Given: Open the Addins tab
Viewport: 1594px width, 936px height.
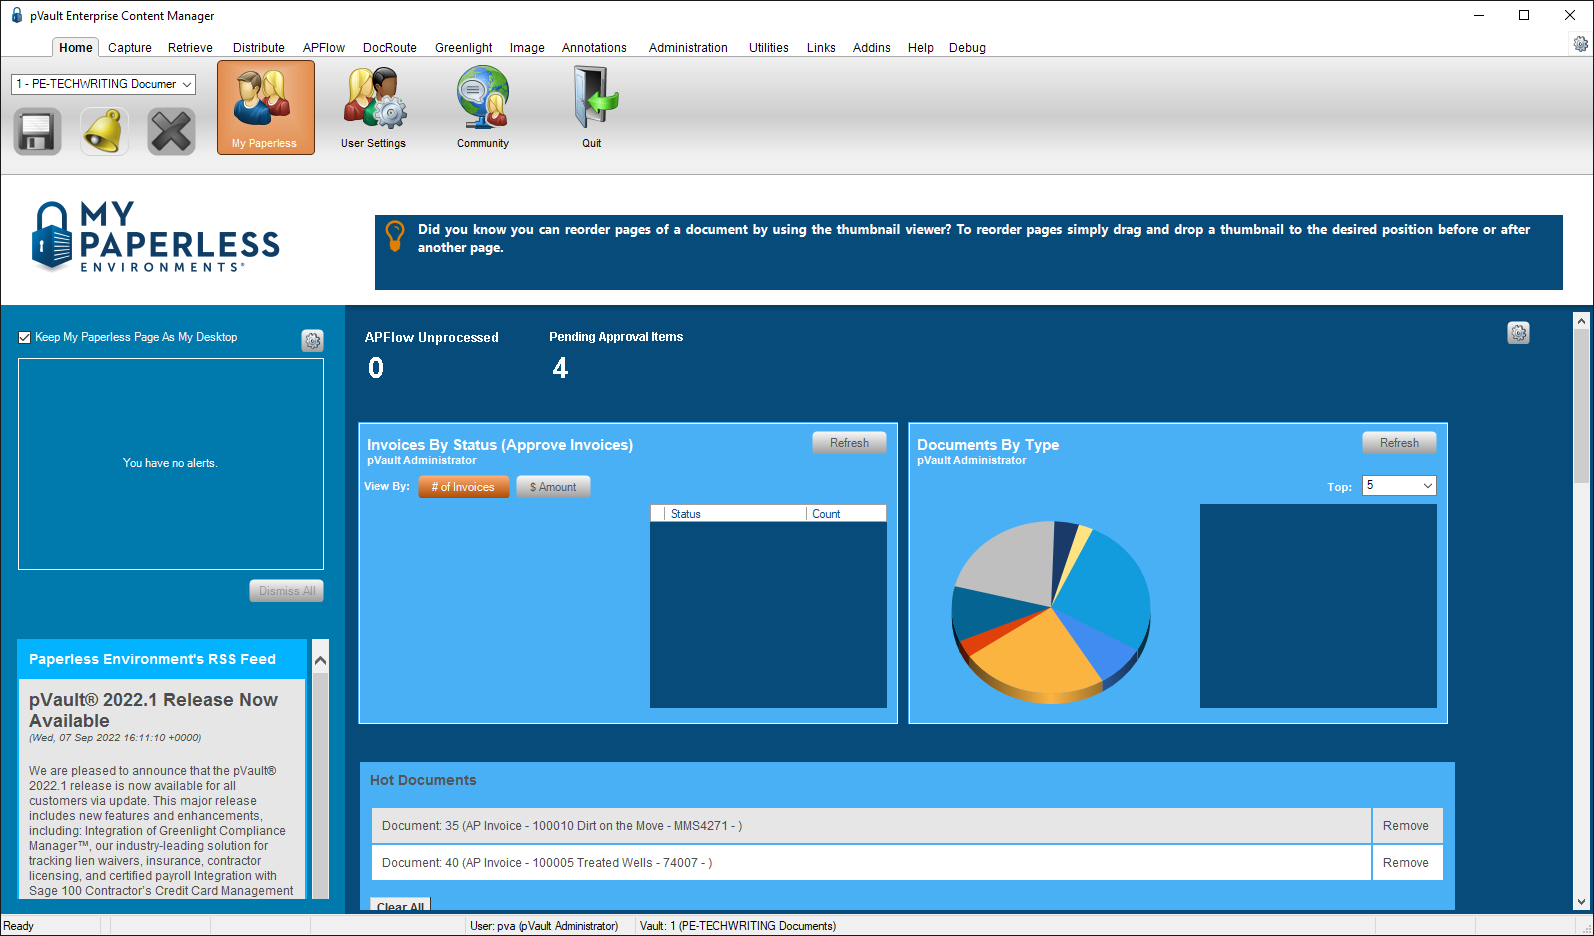Looking at the screenshot, I should tap(872, 47).
